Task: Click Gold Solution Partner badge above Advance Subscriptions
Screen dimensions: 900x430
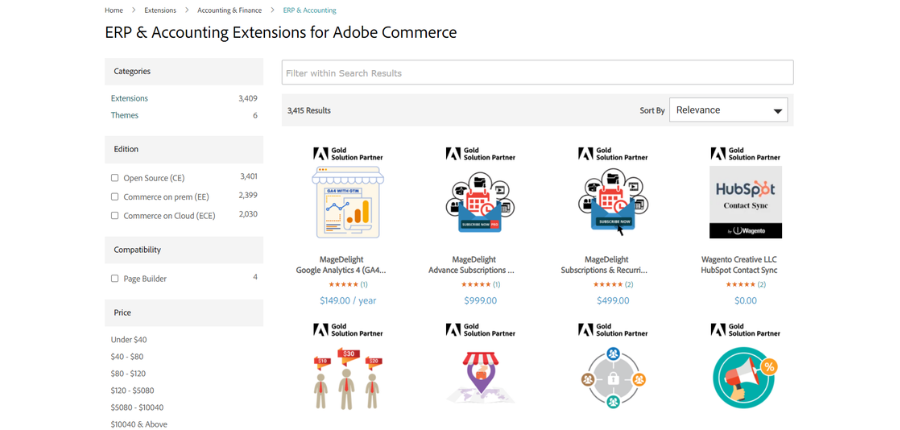Action: [x=480, y=153]
